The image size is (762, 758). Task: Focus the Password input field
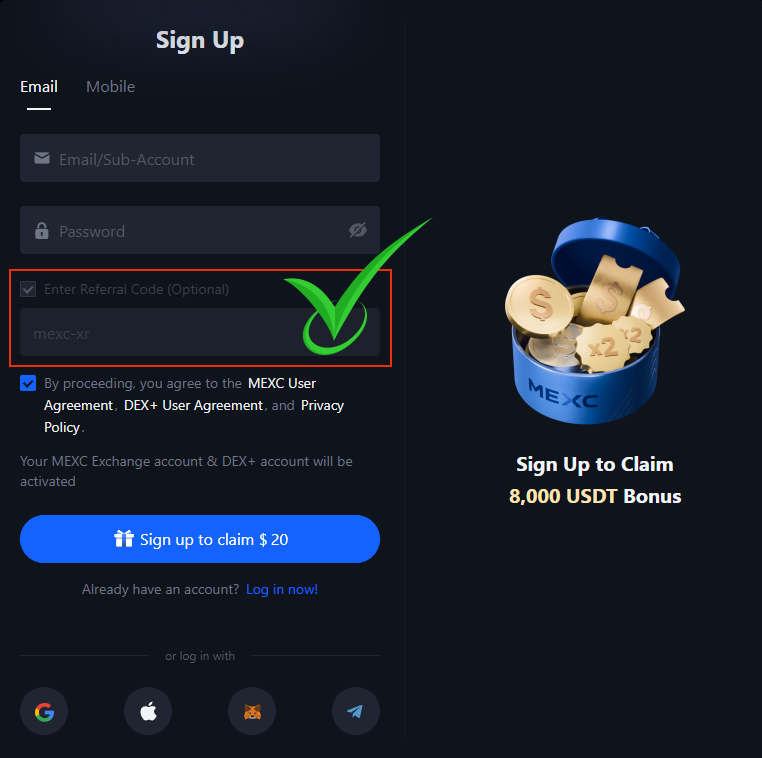click(x=200, y=230)
